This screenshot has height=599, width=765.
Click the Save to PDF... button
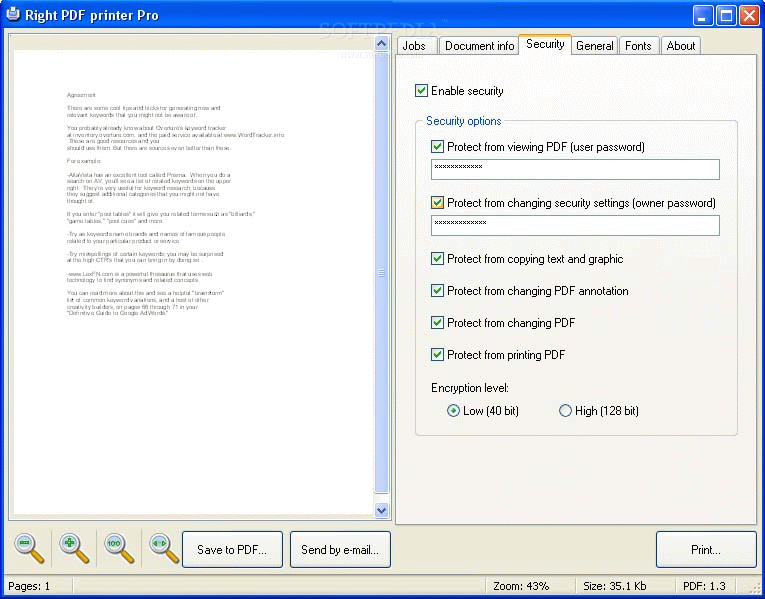(x=232, y=550)
